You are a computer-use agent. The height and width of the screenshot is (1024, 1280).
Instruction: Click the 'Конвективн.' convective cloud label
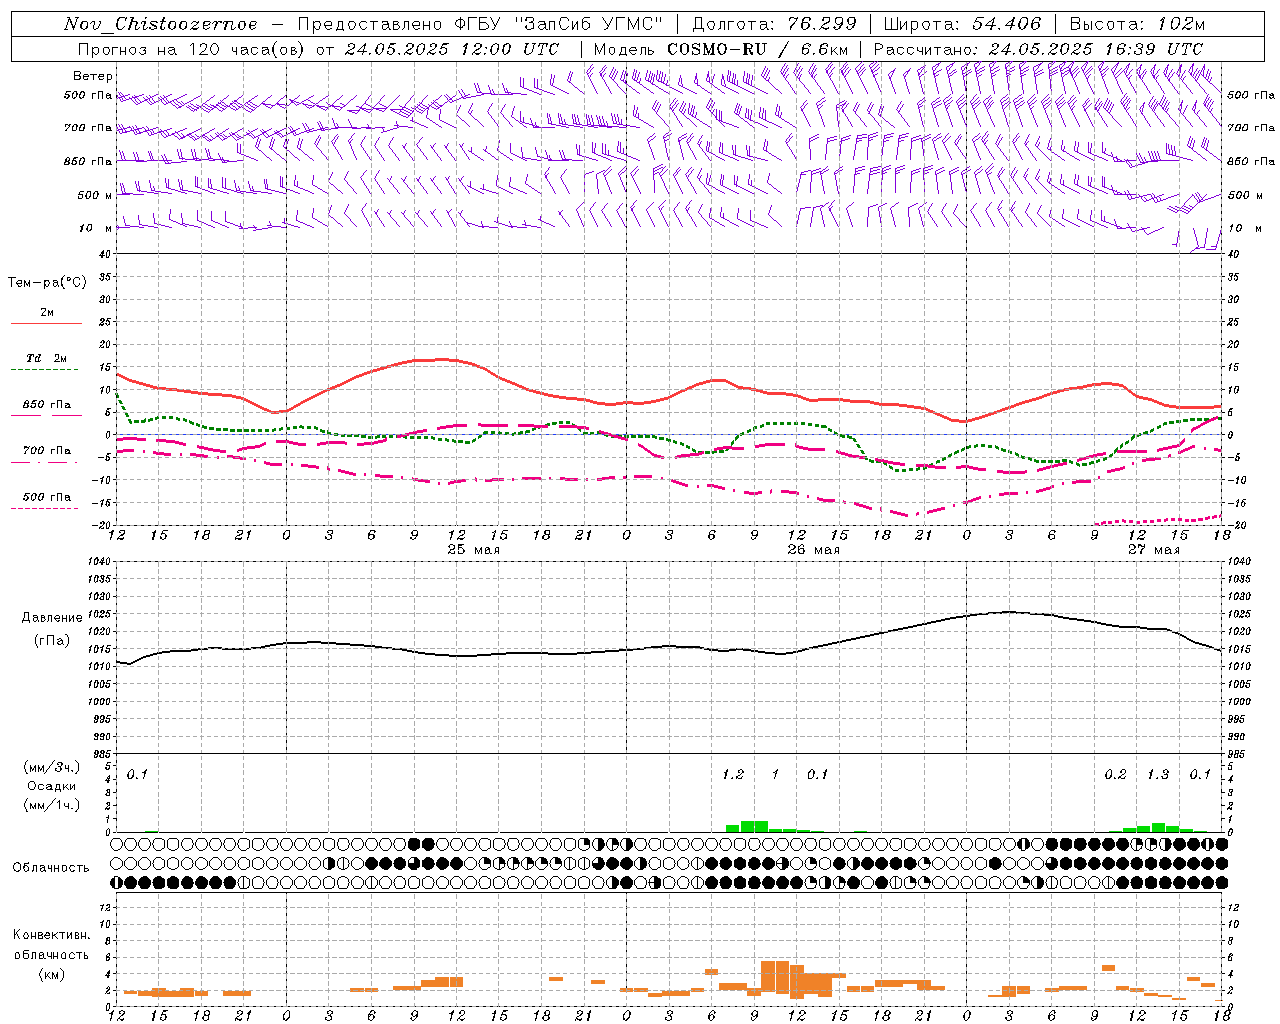[x=51, y=935]
